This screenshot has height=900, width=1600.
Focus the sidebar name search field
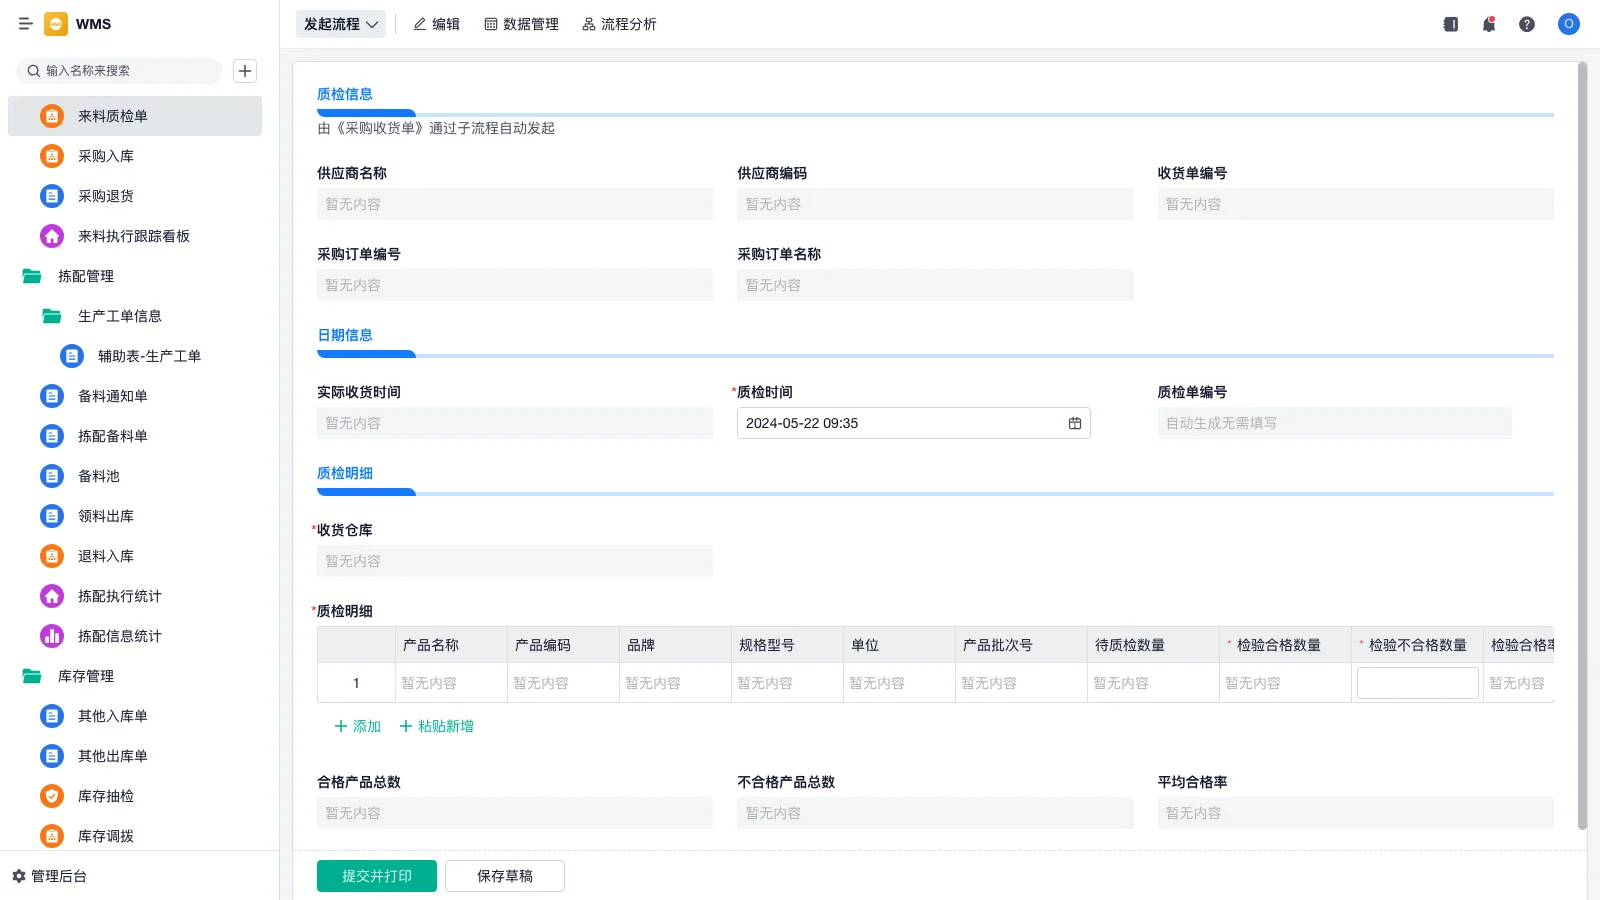(x=119, y=71)
